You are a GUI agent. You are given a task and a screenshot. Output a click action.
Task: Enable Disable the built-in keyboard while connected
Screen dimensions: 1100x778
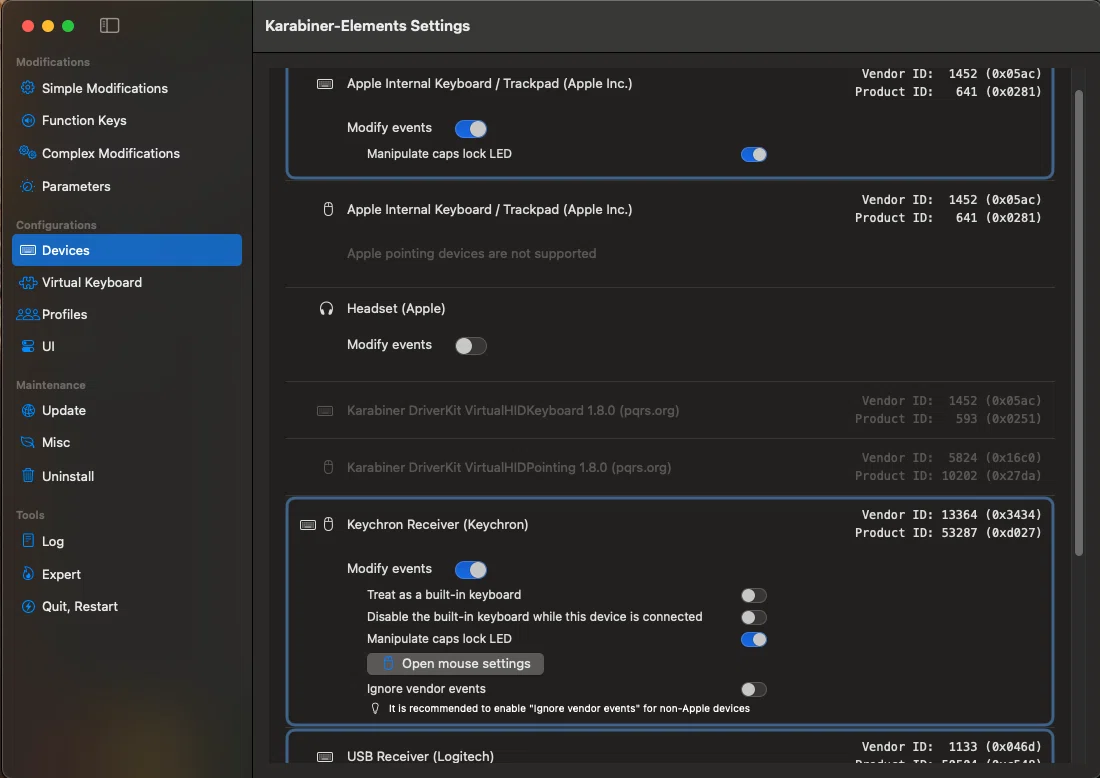[753, 617]
